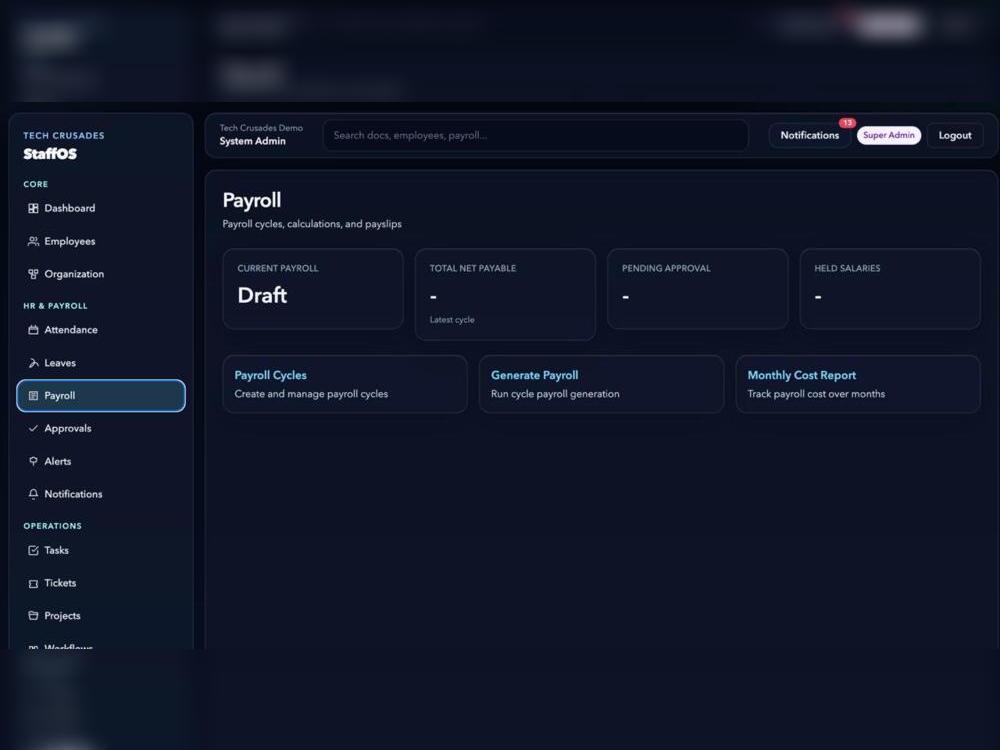This screenshot has height=750, width=1000.
Task: Click the Pending Approval card
Action: pyautogui.click(x=698, y=289)
